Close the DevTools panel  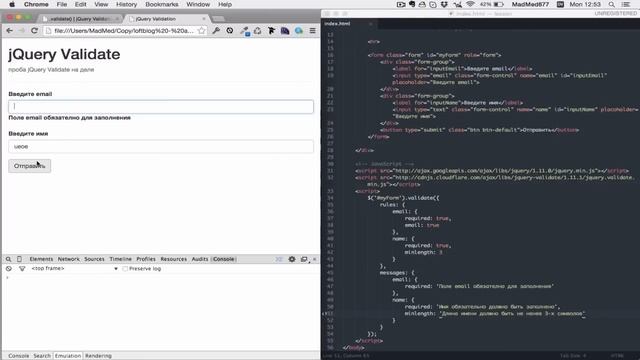(315, 259)
